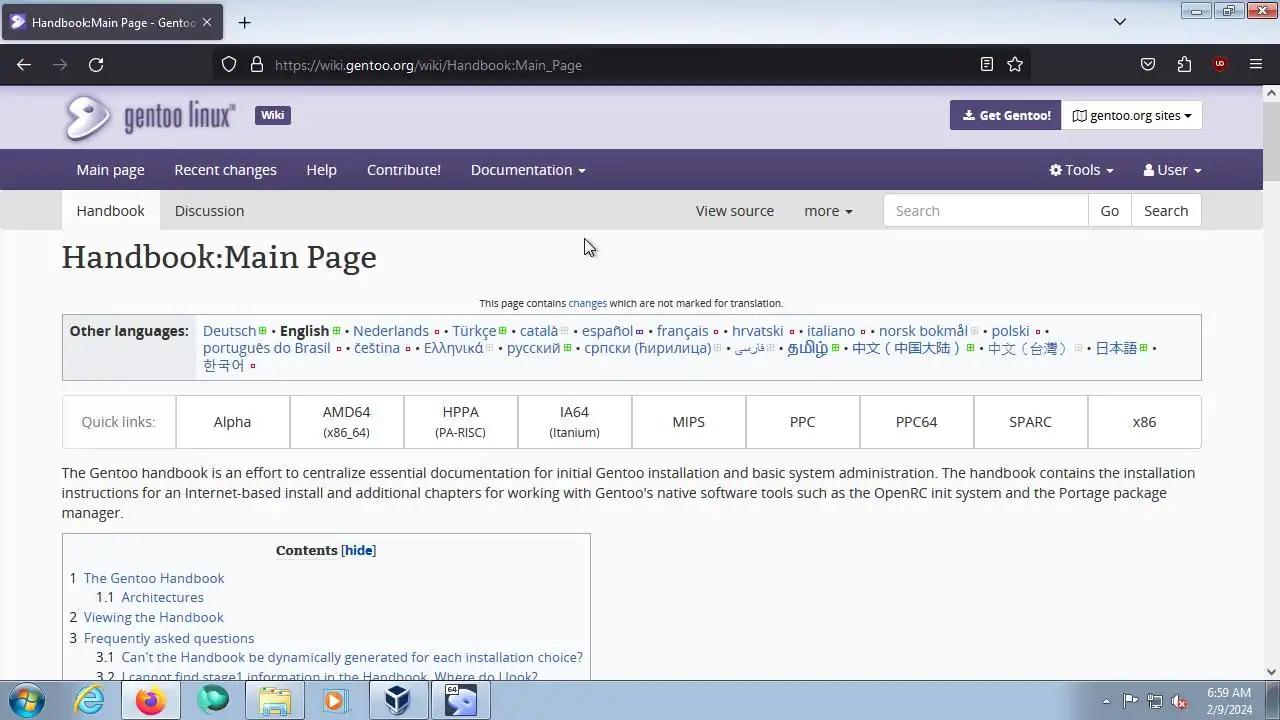Open the Main page navigation item
Screen dimensions: 1280x720
point(111,170)
